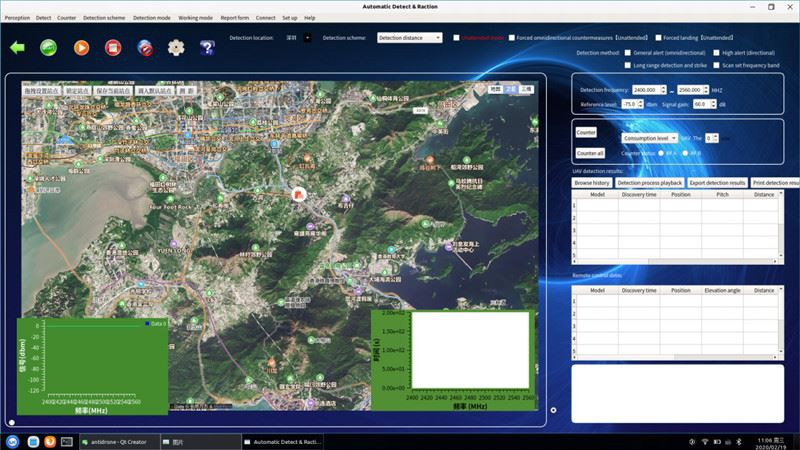Click the Reference level input field
Viewport: 800px width, 450px height.
[631, 103]
